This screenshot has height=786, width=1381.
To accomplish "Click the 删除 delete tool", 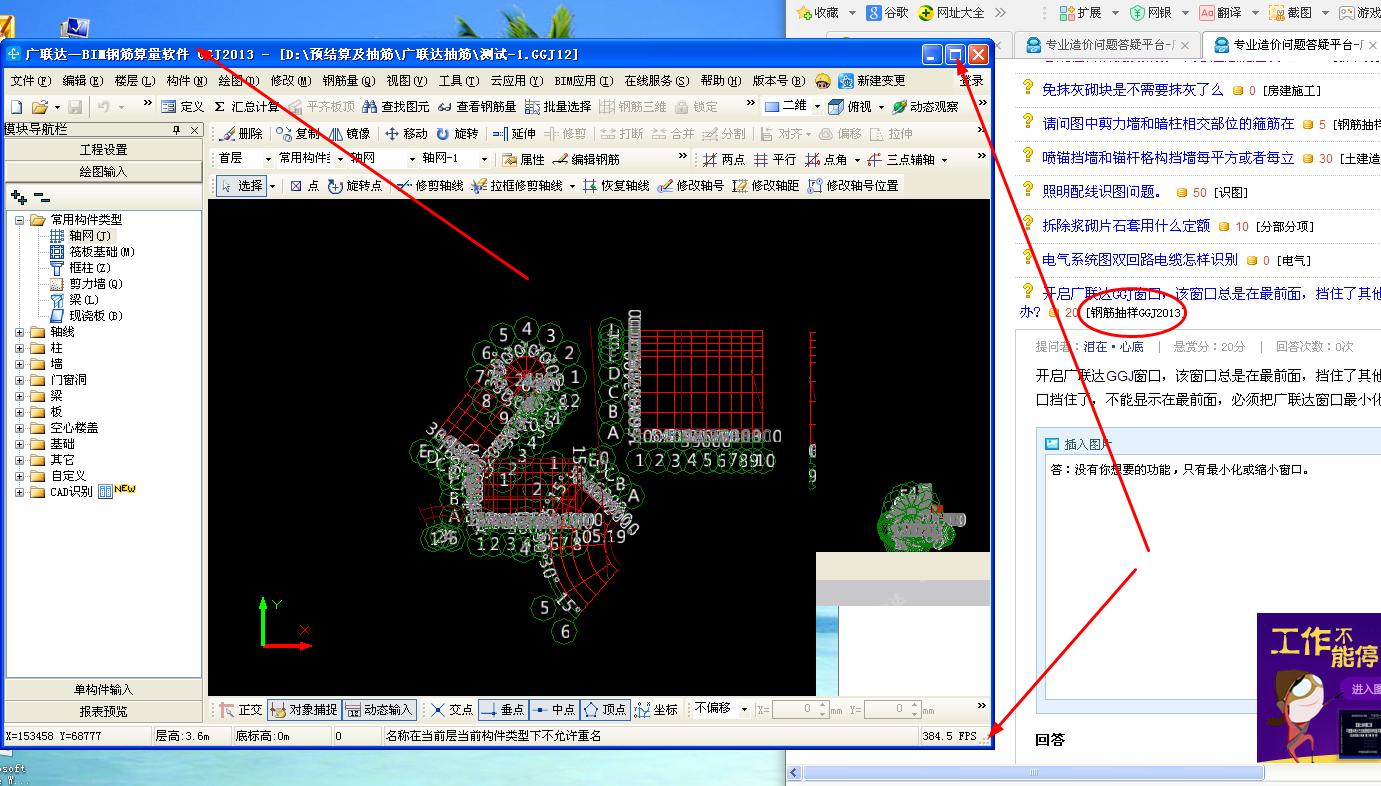I will [x=241, y=133].
